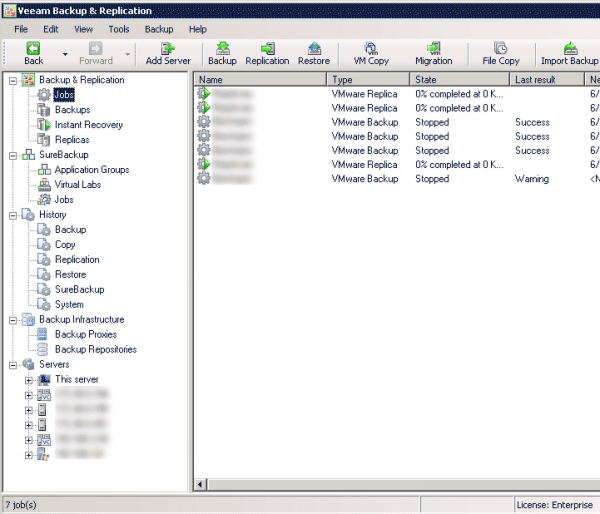600x514 pixels.
Task: Select the SureBackup history tree item
Action: tap(80, 289)
